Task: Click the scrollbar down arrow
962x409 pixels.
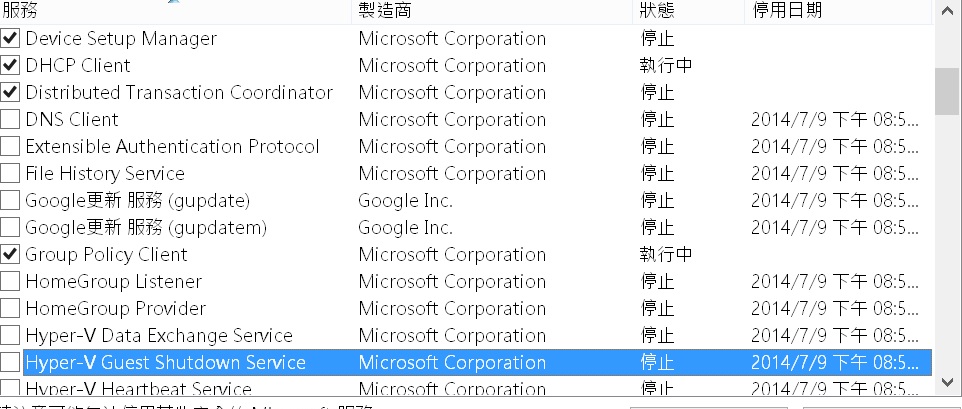Action: pyautogui.click(x=947, y=381)
